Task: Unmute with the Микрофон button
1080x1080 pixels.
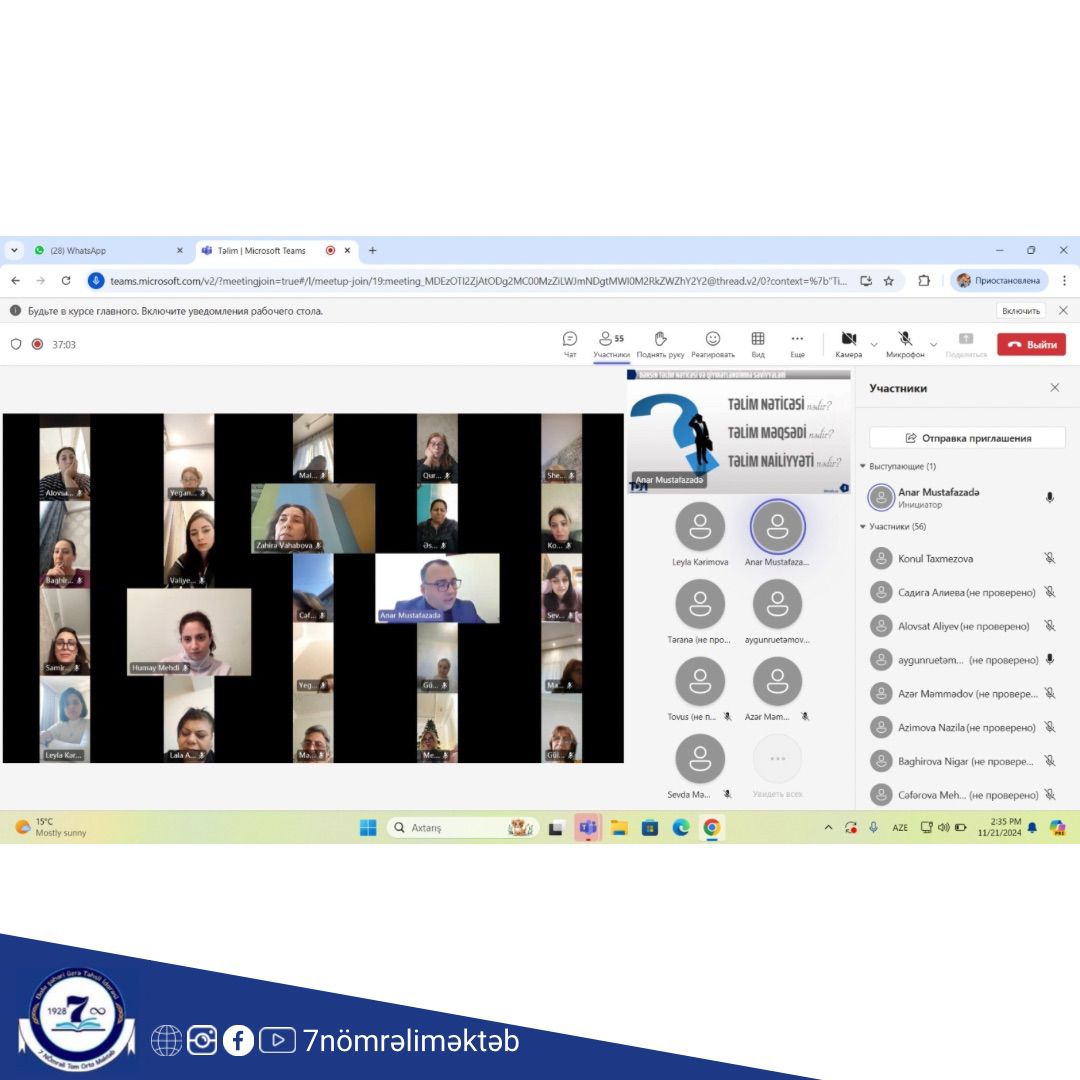Action: (905, 344)
